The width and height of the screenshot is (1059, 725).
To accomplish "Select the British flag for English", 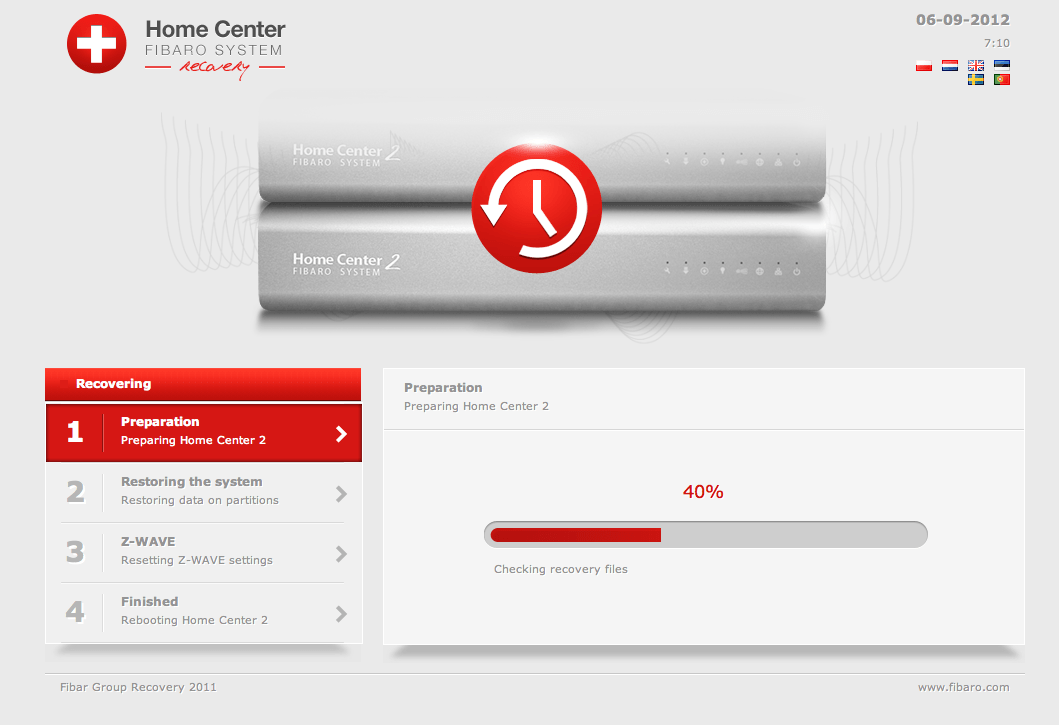I will (x=976, y=66).
